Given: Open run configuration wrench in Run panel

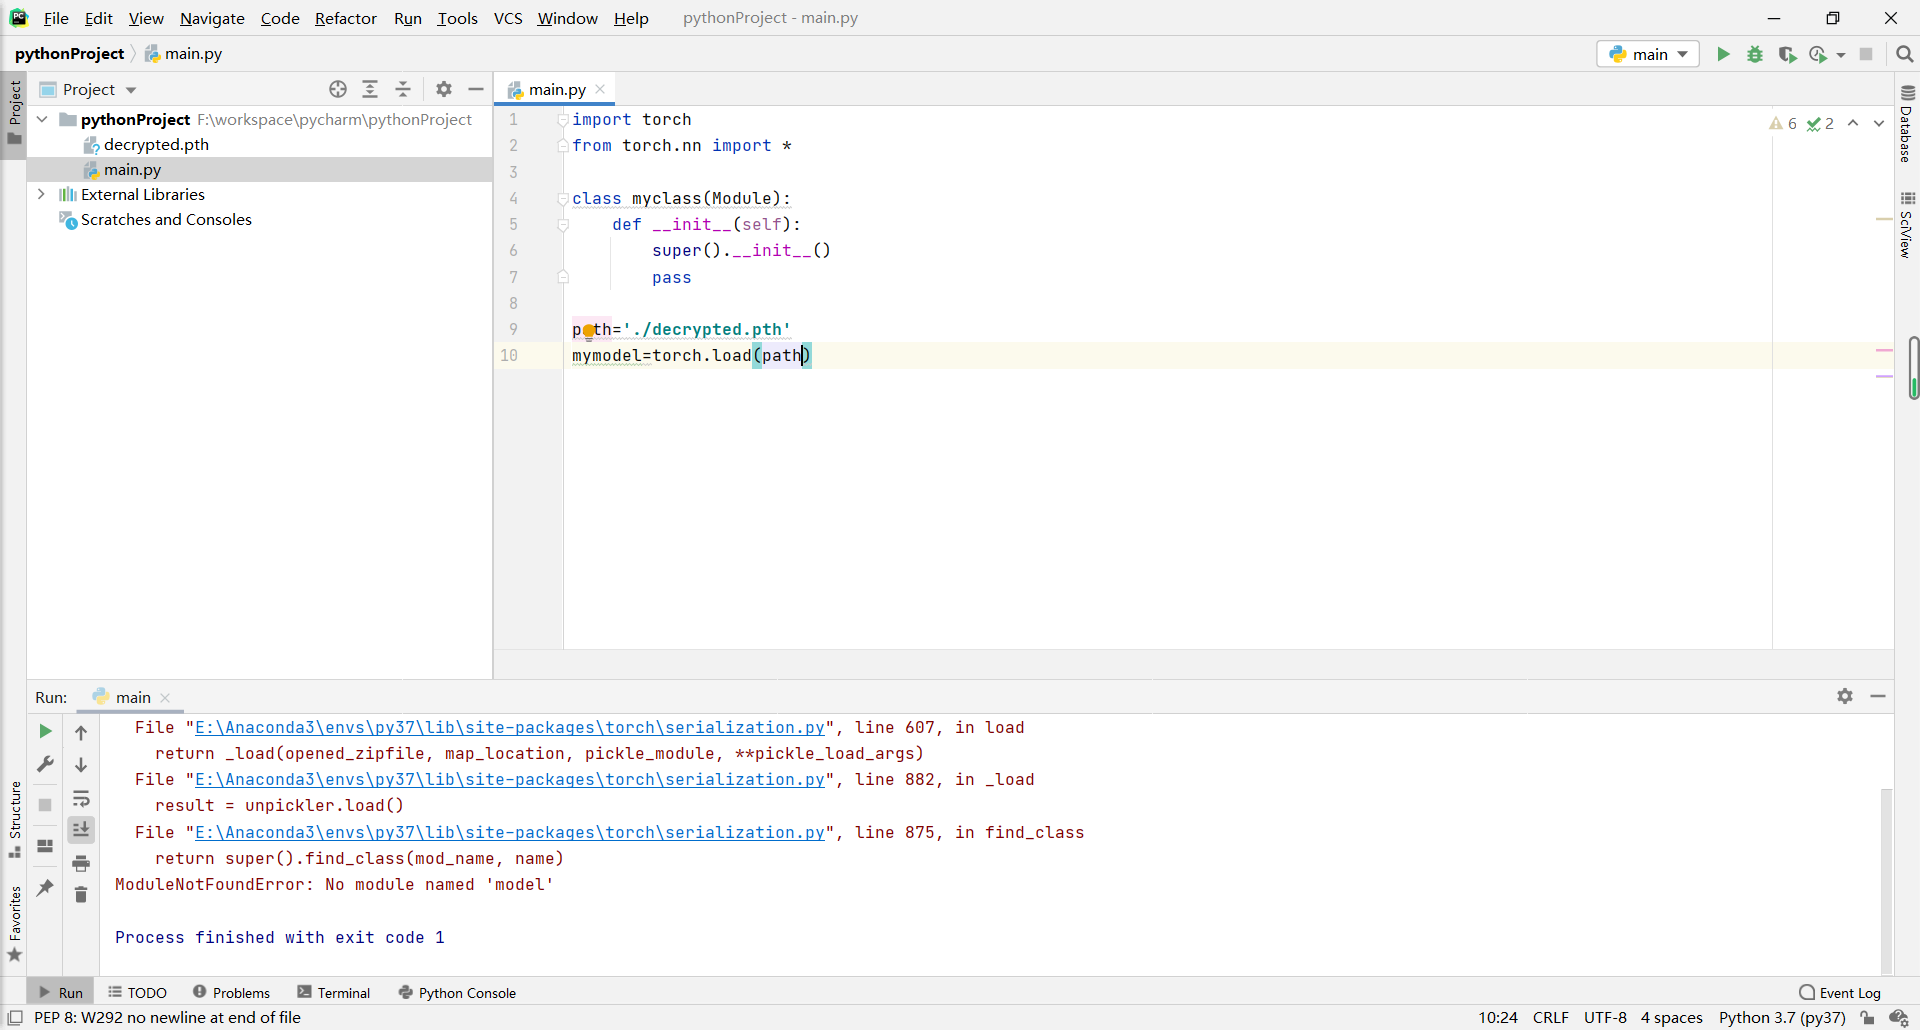Looking at the screenshot, I should [x=45, y=764].
